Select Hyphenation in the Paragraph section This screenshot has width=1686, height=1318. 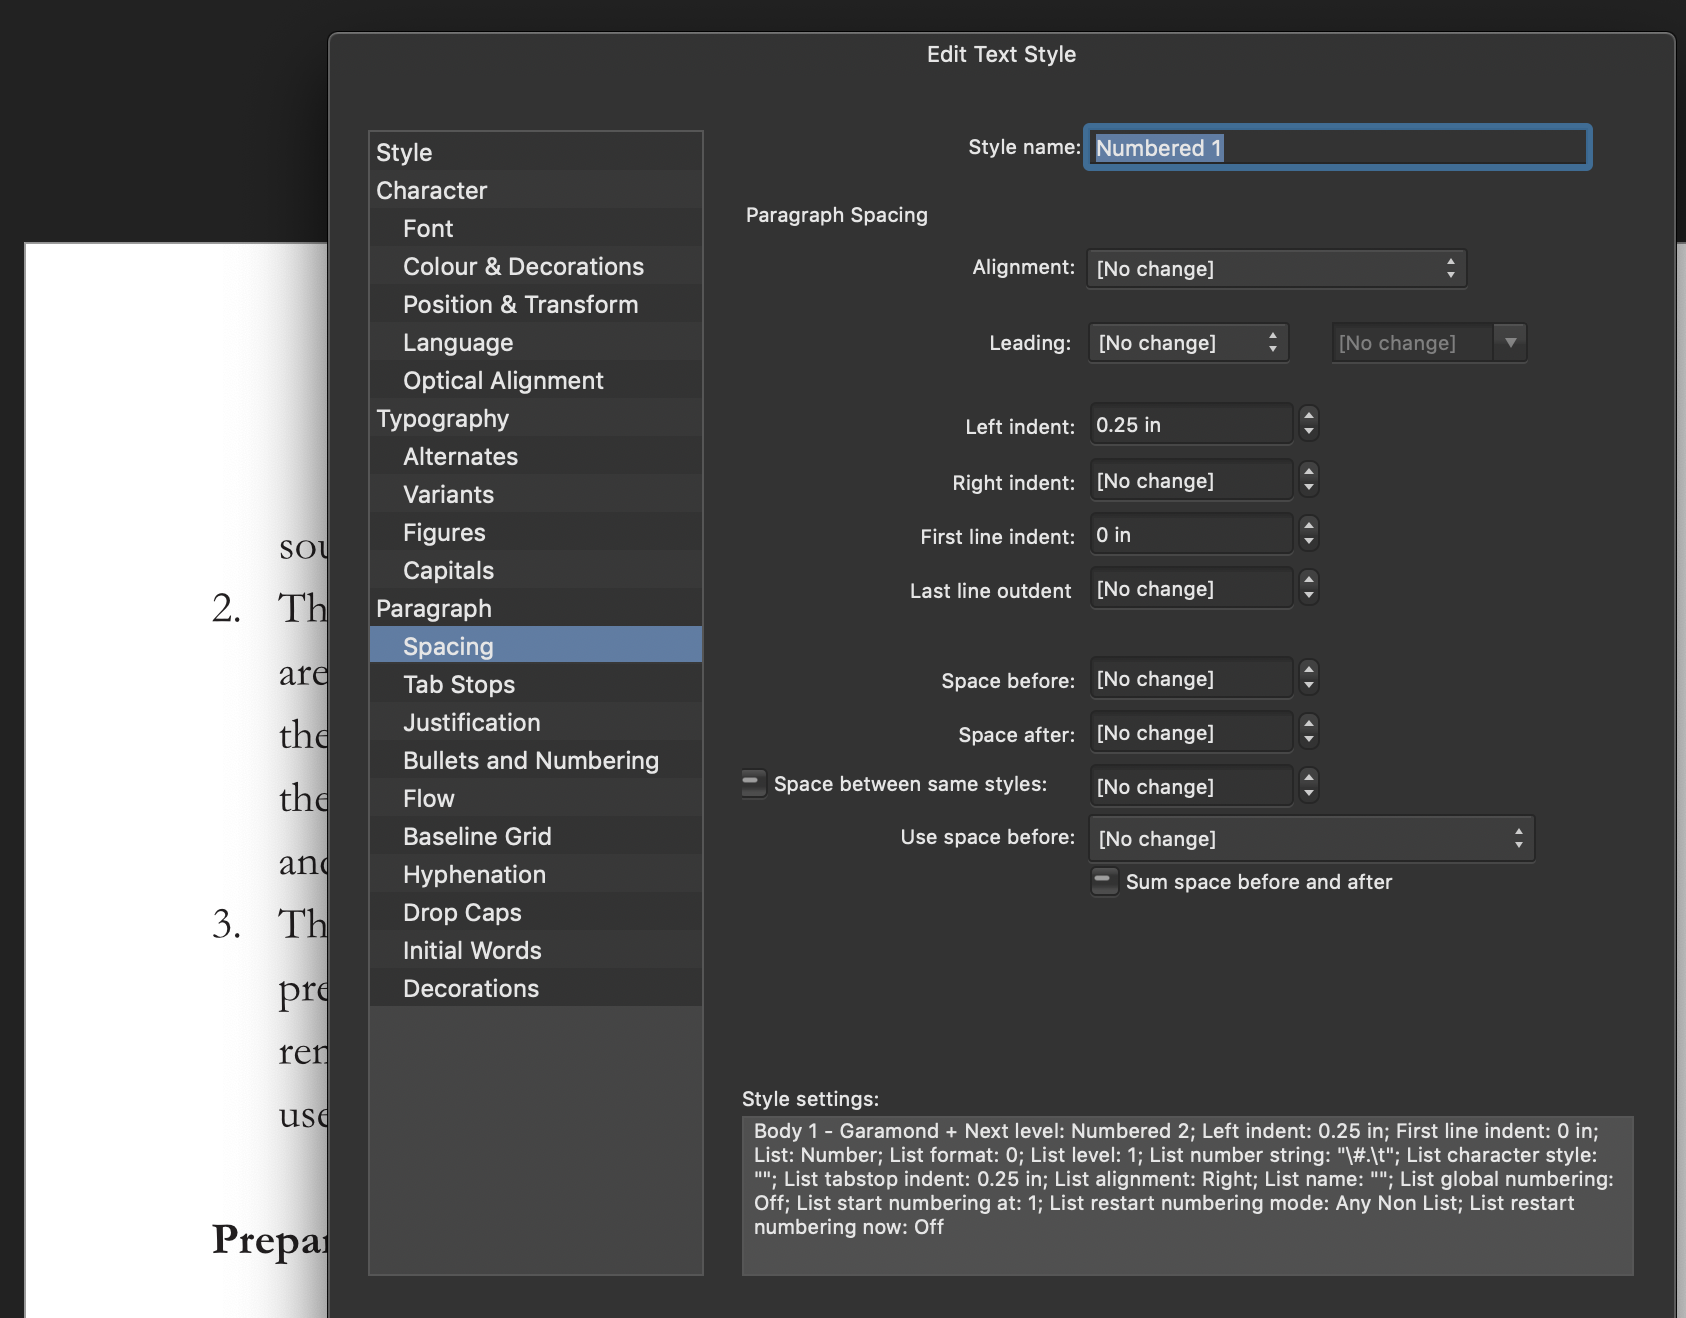[x=474, y=874]
